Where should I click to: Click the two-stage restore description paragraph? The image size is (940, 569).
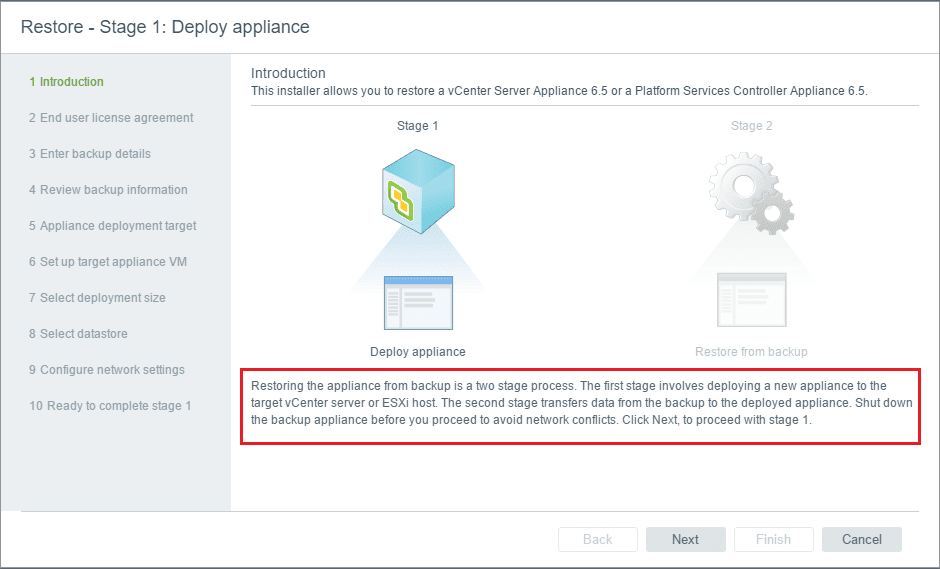(580, 403)
